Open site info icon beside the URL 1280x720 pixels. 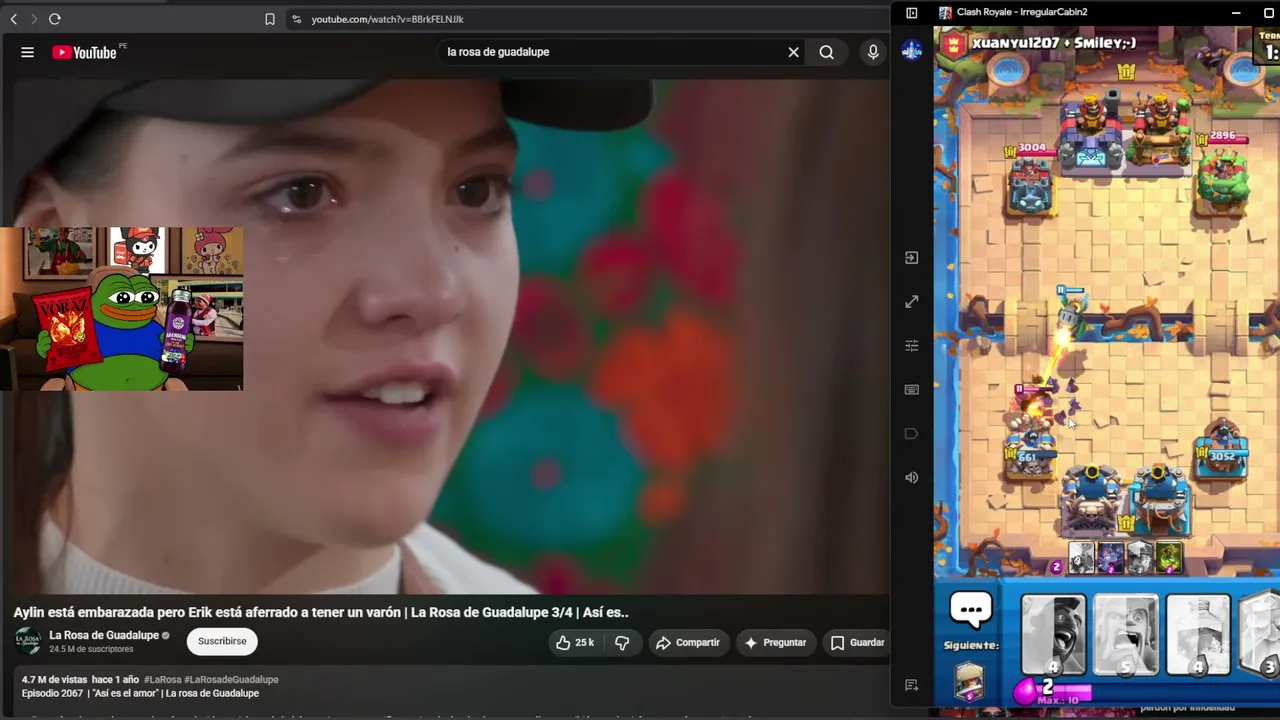(296, 19)
